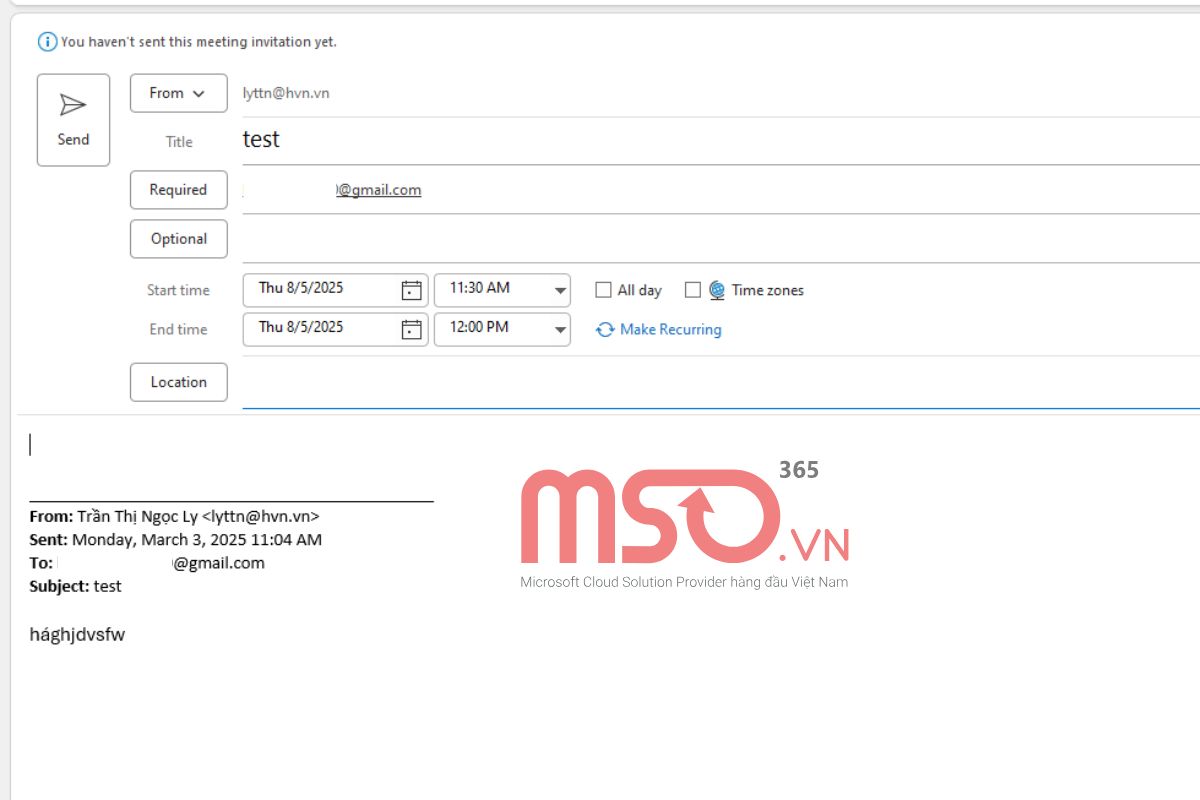1200x800 pixels.
Task: Click the info icon in the notification bar
Action: point(47,42)
